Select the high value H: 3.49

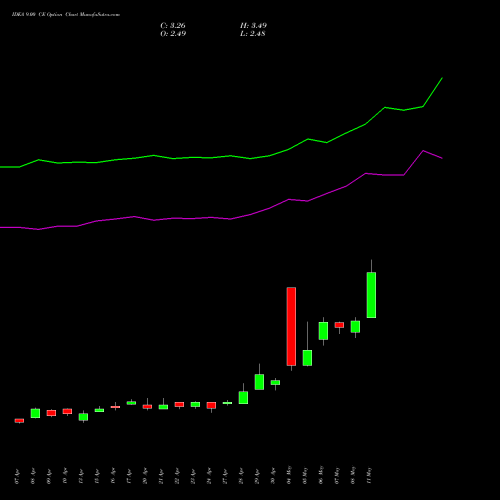point(253,26)
